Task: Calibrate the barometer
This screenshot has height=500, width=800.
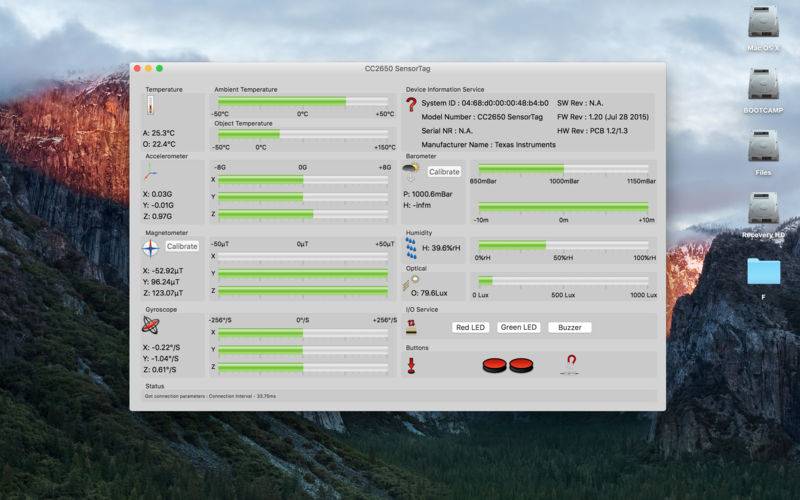Action: click(444, 172)
